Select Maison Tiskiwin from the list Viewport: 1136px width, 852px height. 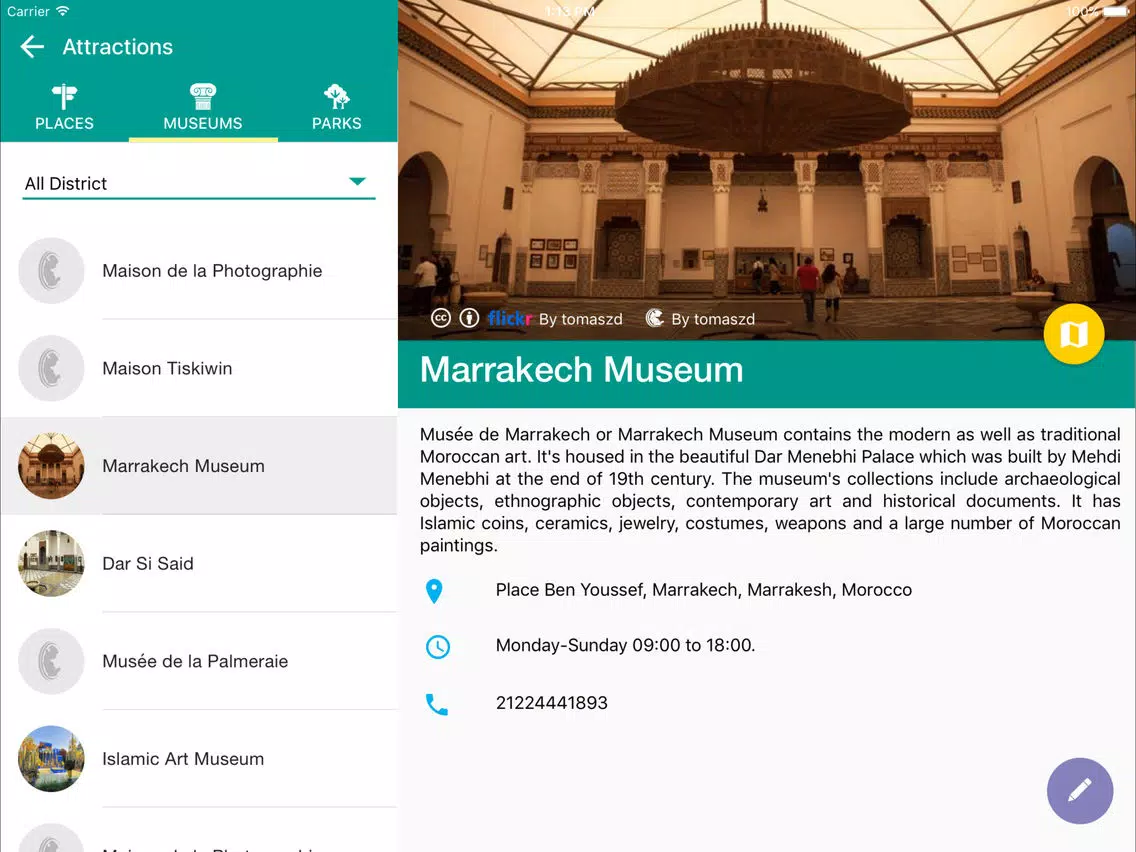click(x=199, y=368)
